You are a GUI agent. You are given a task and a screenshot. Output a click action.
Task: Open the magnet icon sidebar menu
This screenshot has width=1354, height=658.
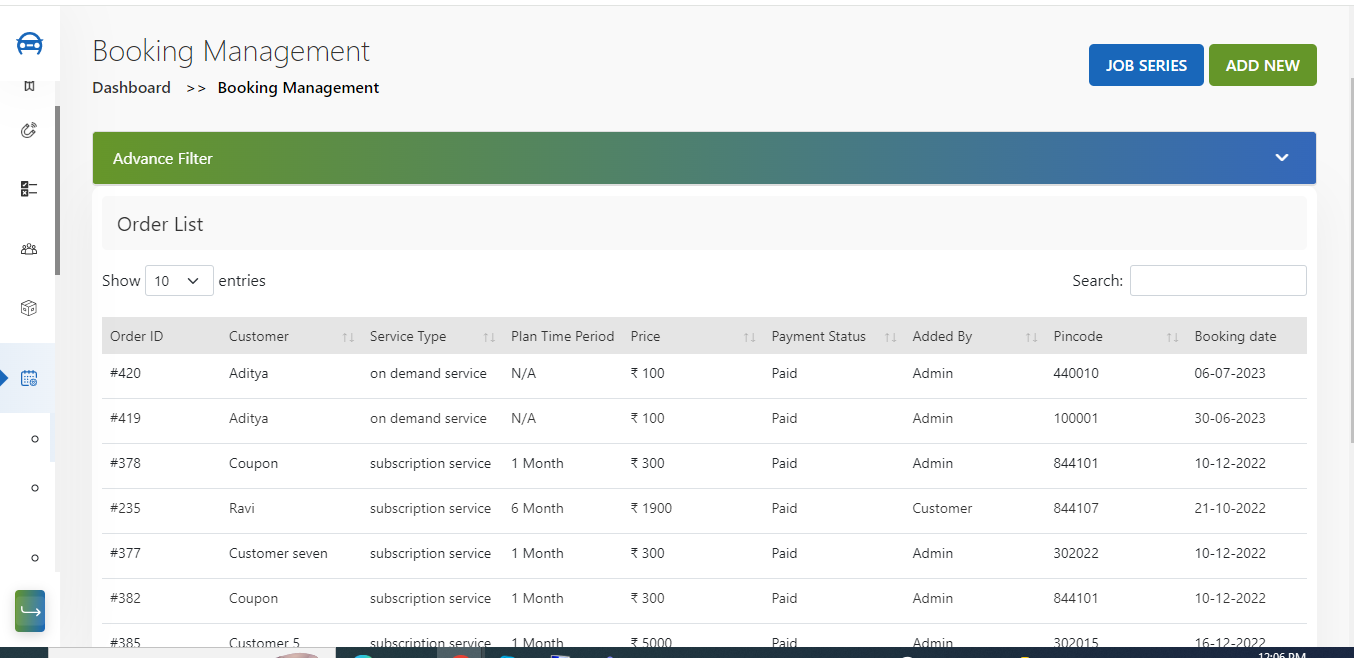pos(29,130)
